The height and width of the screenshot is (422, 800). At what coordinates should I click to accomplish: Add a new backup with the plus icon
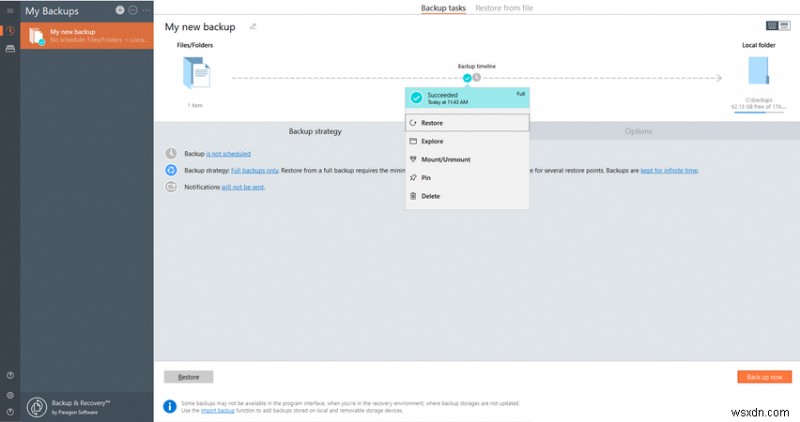pos(119,10)
